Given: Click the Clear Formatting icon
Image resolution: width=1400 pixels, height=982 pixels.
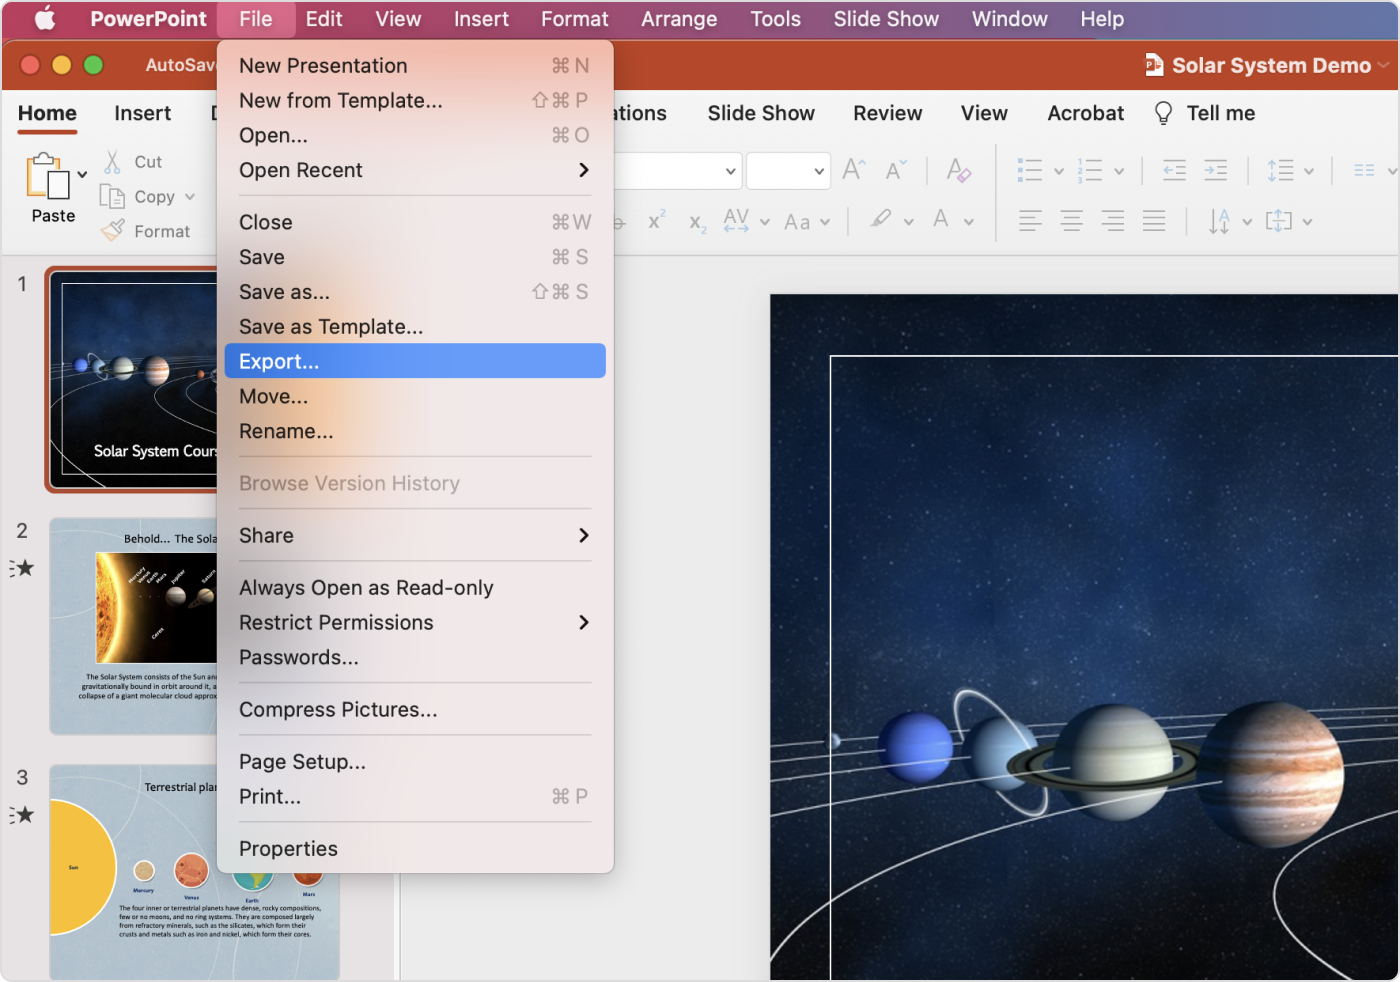Looking at the screenshot, I should [958, 170].
